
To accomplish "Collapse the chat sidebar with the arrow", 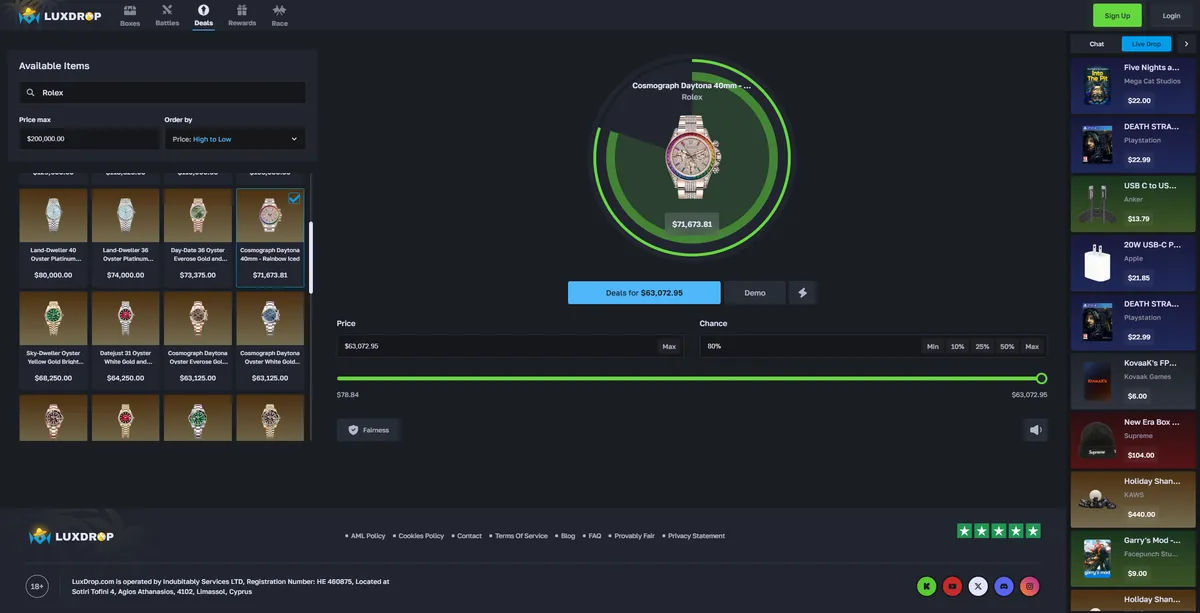I will (1186, 44).
